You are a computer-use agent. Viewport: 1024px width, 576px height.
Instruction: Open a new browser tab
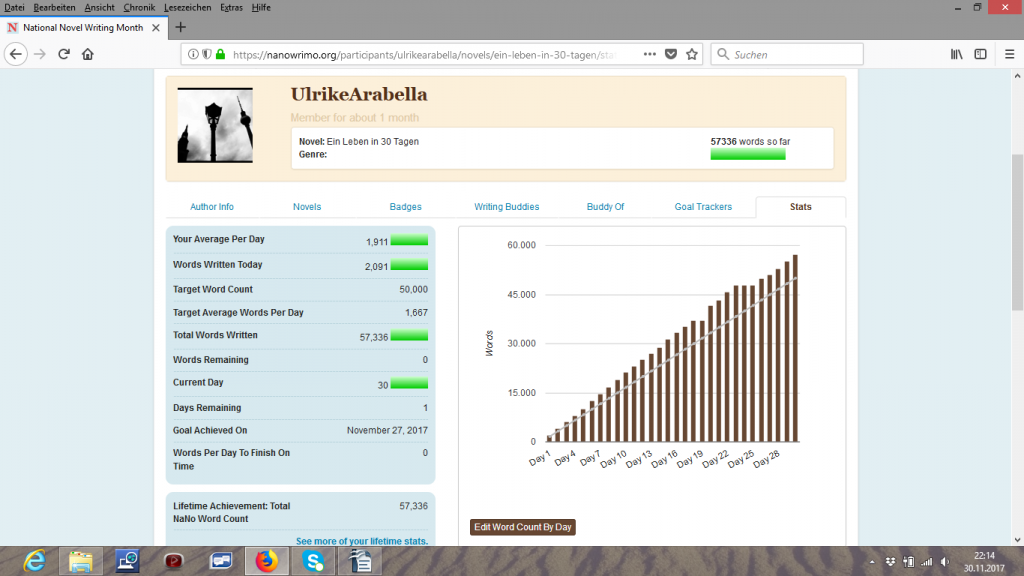click(x=181, y=27)
